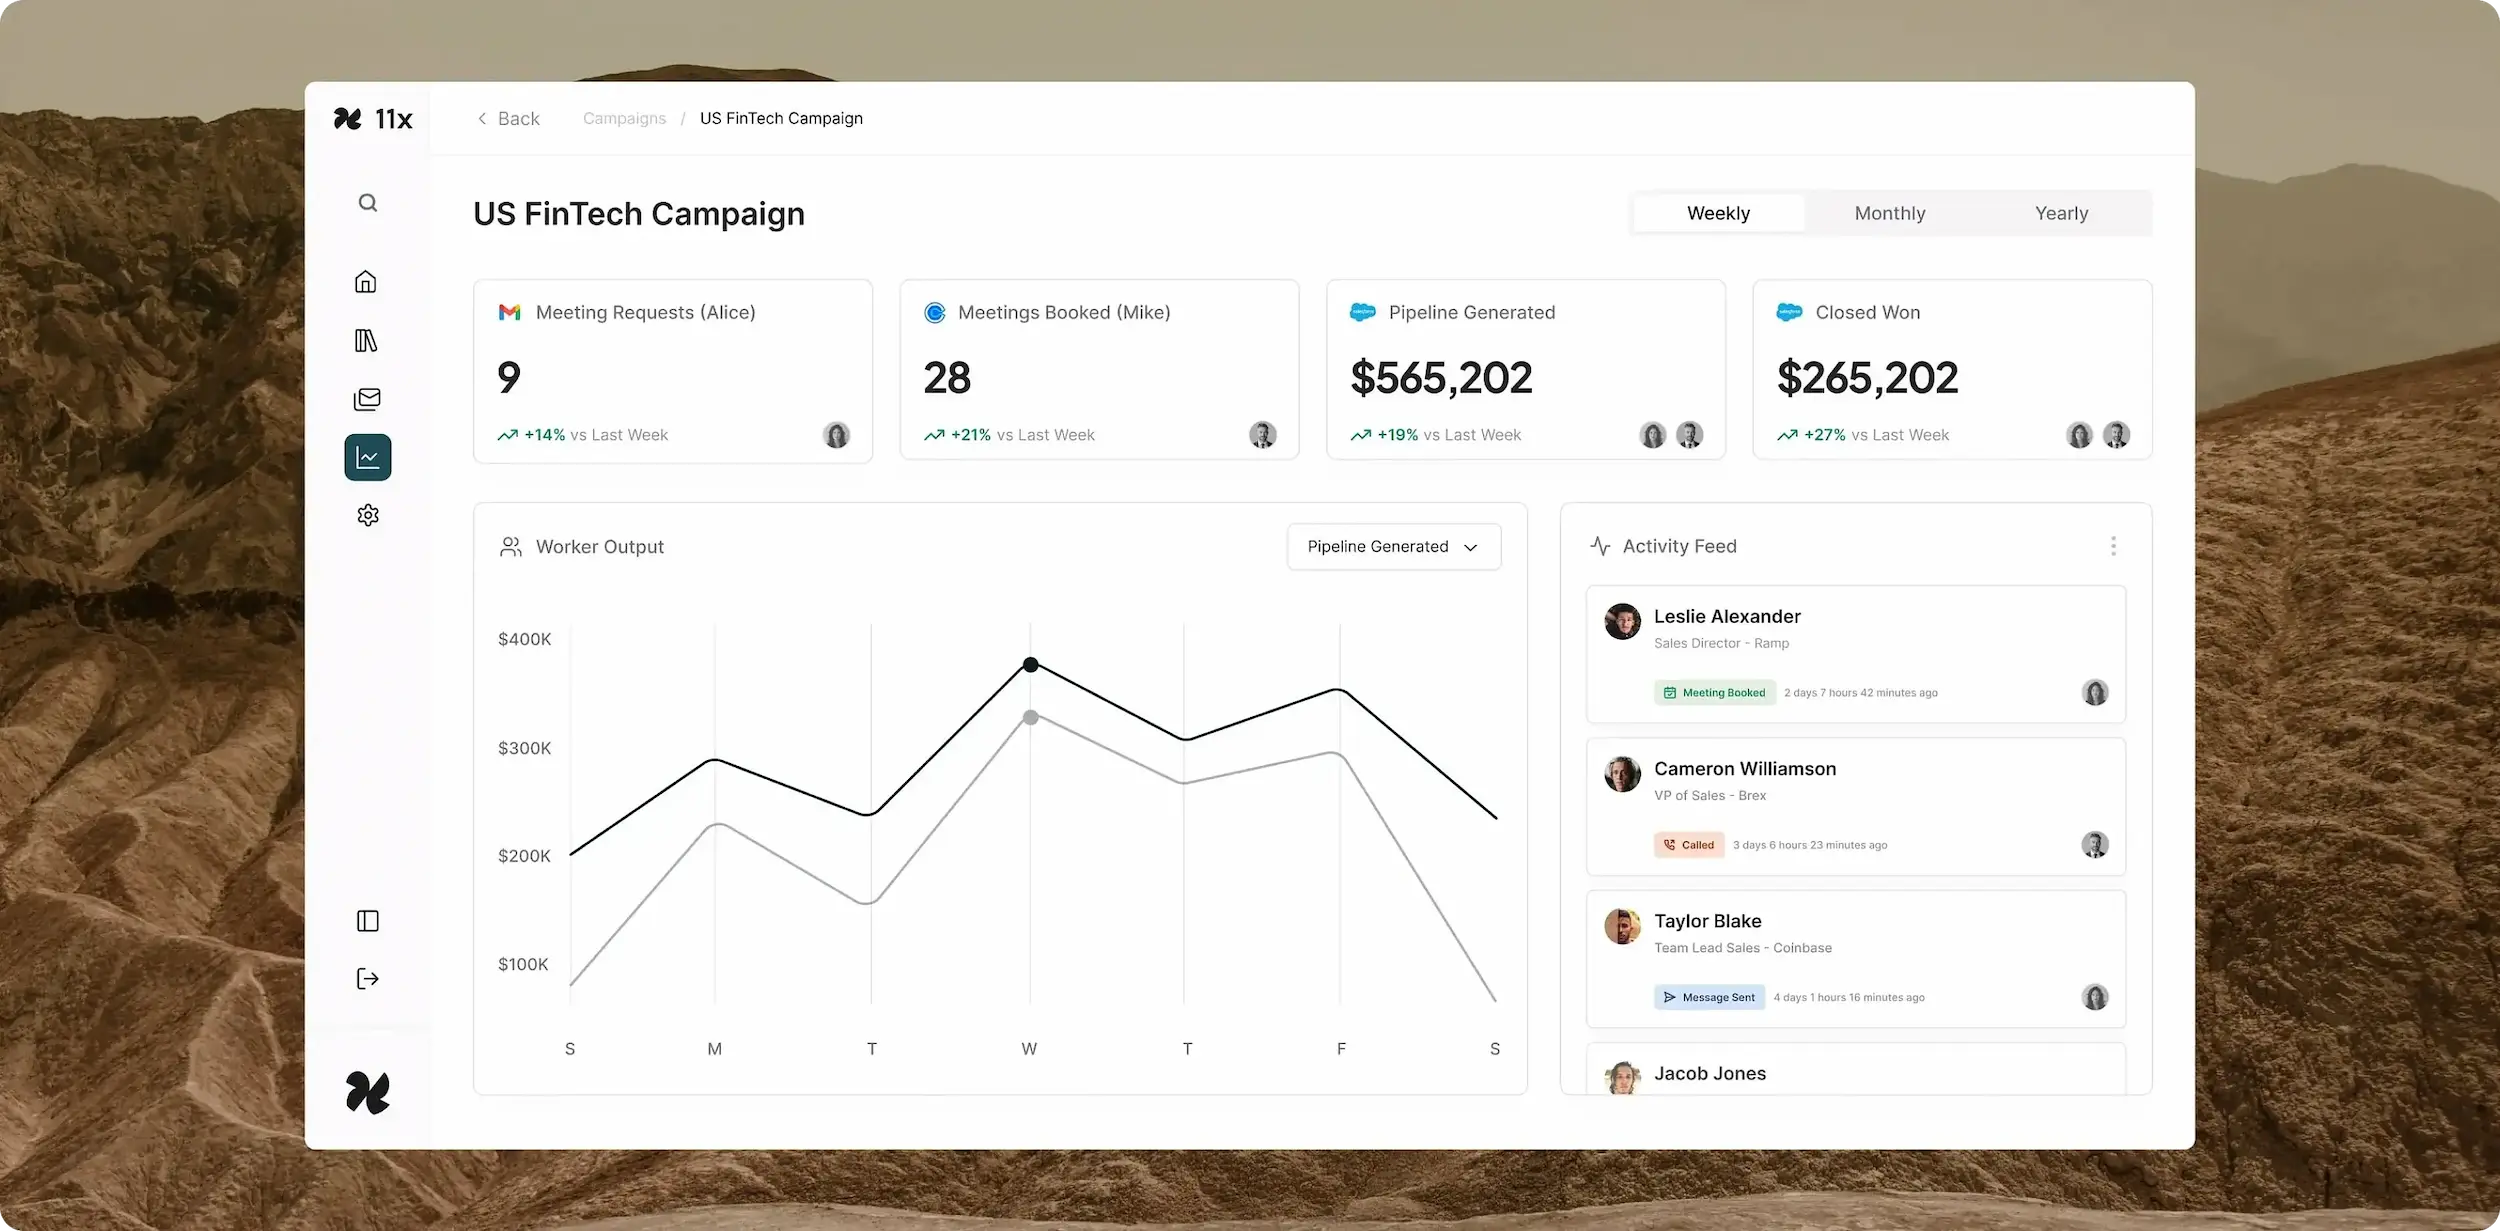Select the Home icon in the sidebar
The width and height of the screenshot is (2500, 1231).
point(366,281)
